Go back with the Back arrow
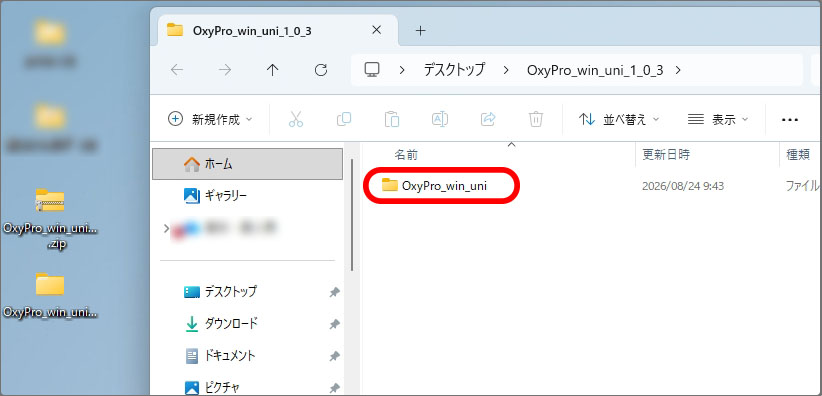The width and height of the screenshot is (822, 396). (x=177, y=70)
